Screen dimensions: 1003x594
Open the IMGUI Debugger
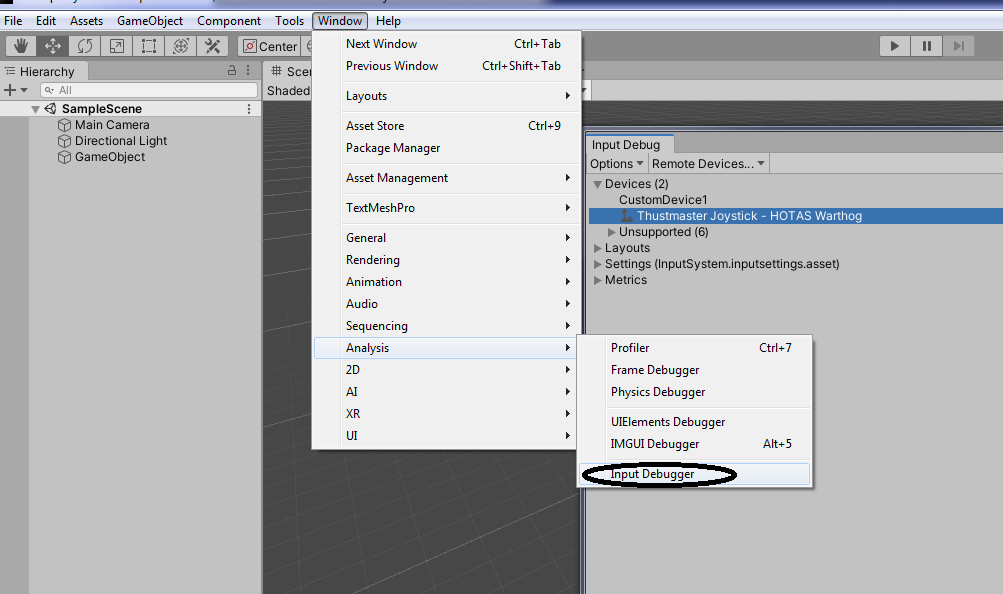point(695,444)
